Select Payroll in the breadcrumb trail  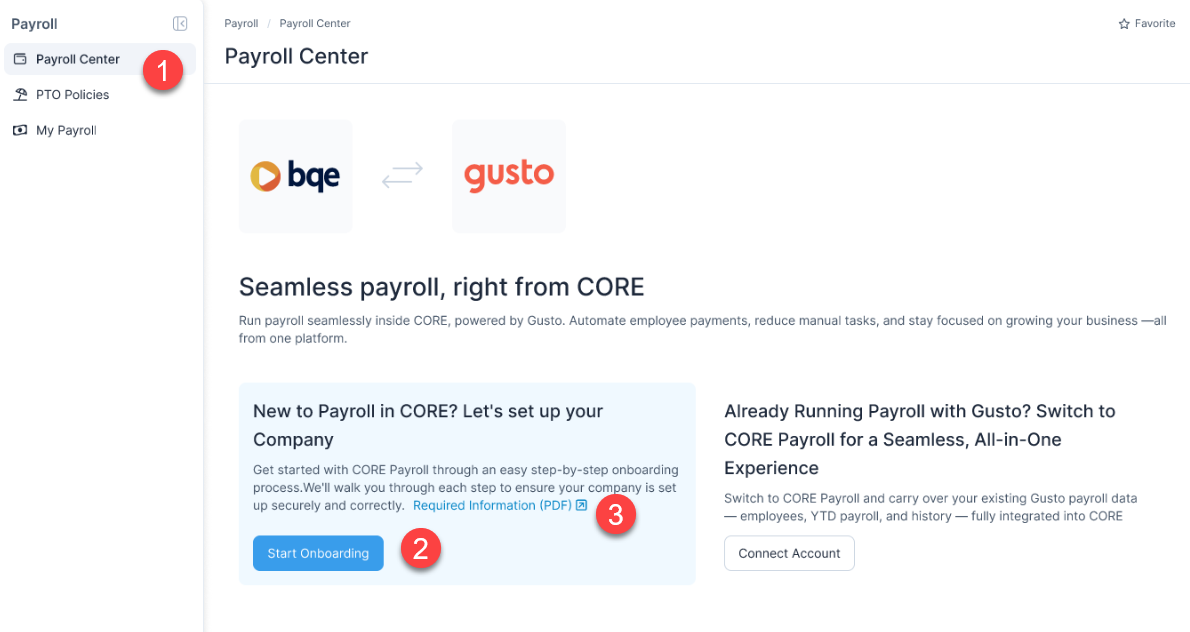pyautogui.click(x=241, y=23)
